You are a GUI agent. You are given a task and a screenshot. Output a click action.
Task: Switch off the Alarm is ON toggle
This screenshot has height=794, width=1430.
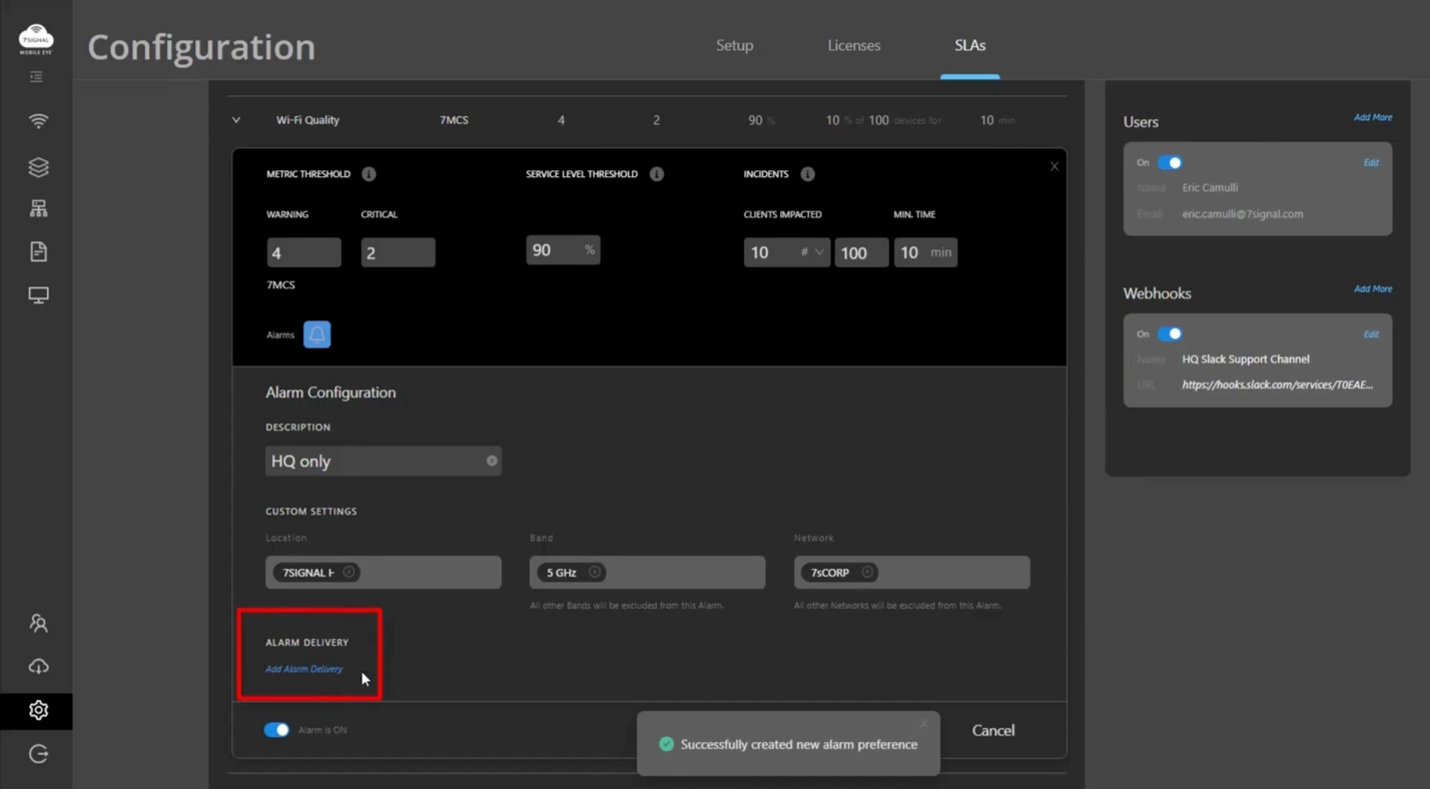click(276, 730)
